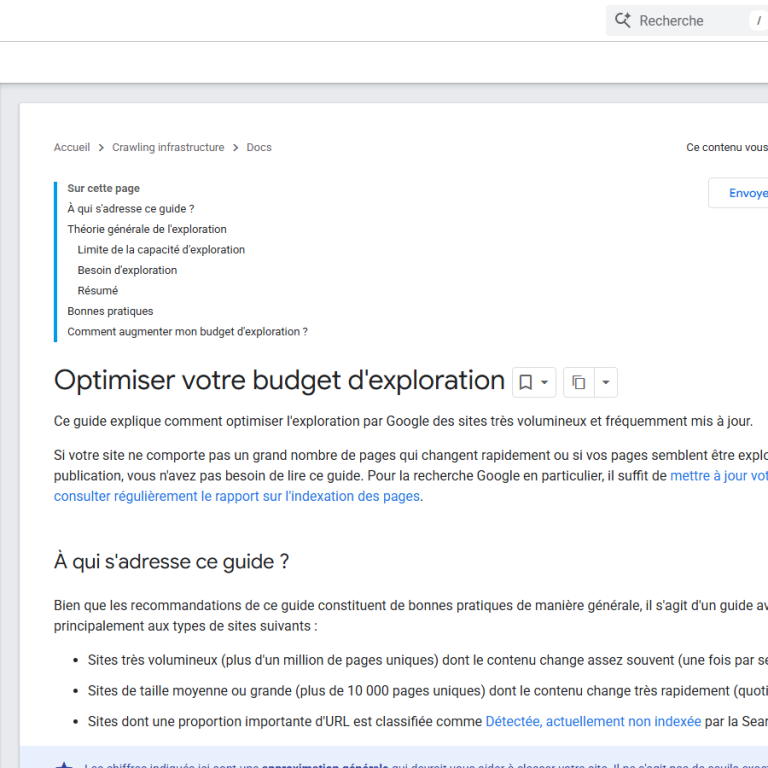
Task: Click the copy page icon
Action: pos(578,382)
